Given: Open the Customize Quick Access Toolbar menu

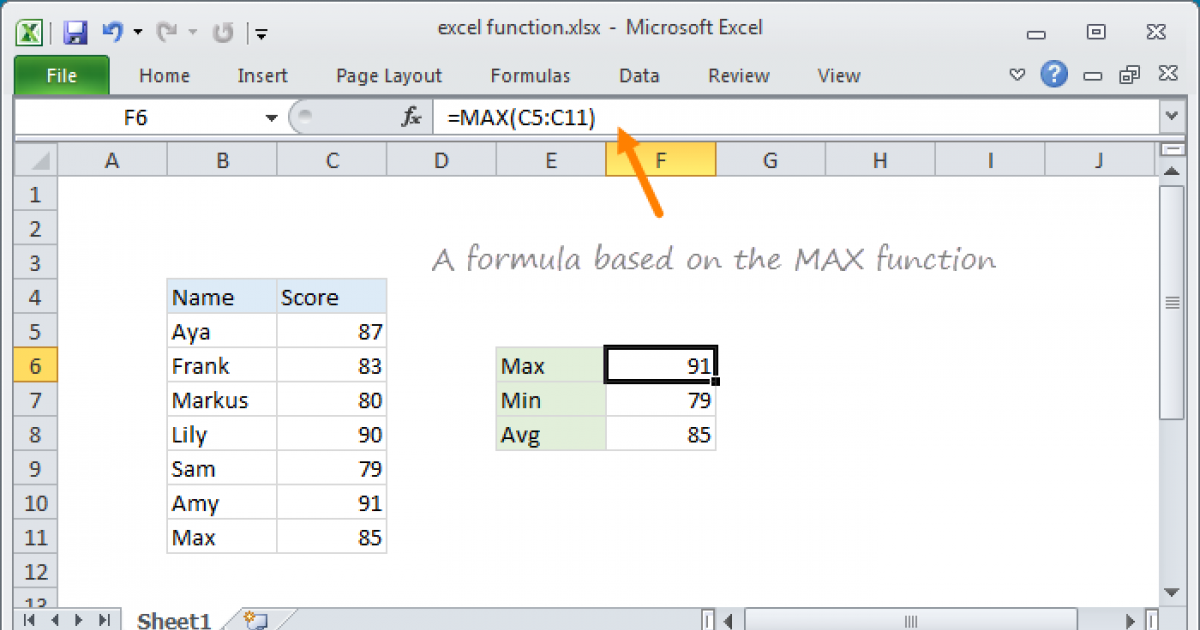Looking at the screenshot, I should 261,33.
